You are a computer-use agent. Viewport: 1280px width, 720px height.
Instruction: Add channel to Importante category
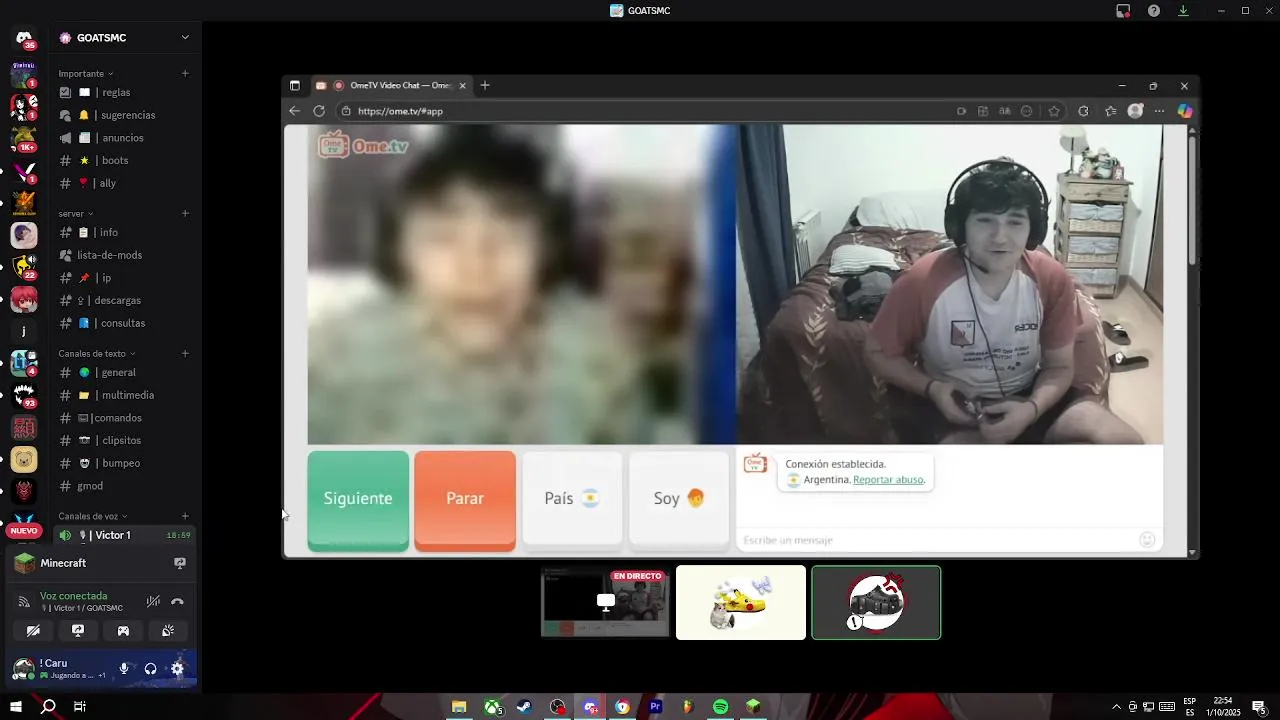[185, 73]
